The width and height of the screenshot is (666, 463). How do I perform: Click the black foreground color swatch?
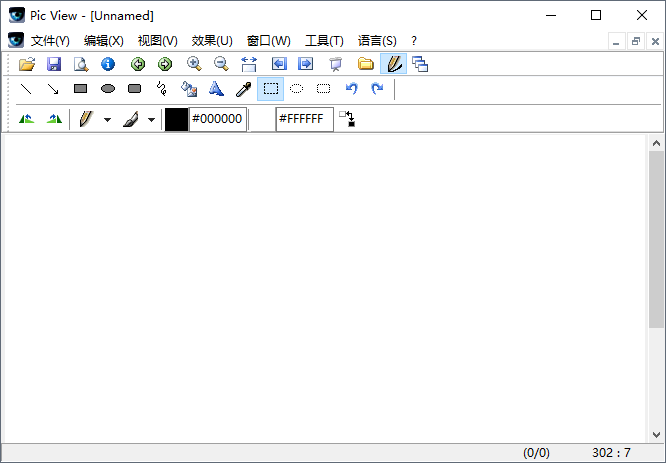[x=176, y=119]
